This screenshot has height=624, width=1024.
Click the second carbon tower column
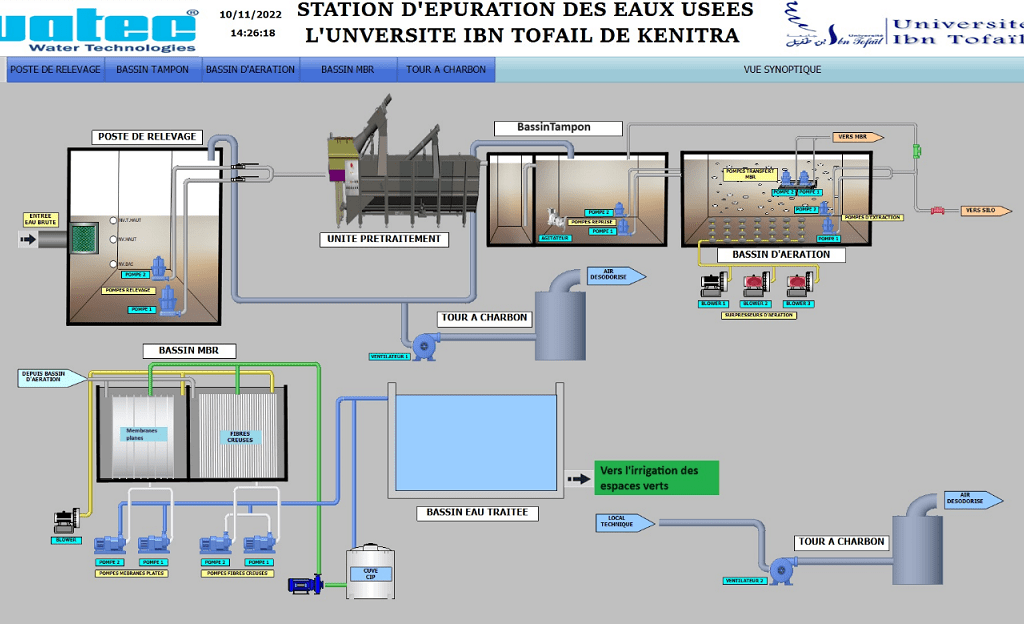point(918,550)
